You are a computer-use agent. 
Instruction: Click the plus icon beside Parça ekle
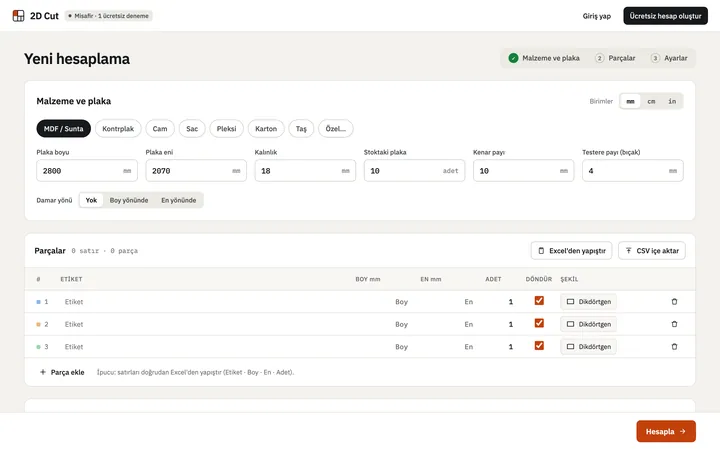(x=43, y=372)
